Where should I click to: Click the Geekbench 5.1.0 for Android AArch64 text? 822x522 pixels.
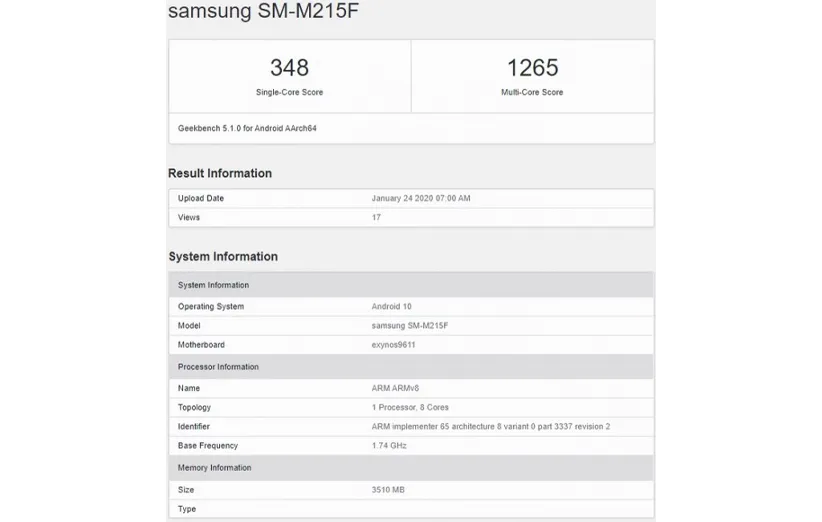click(247, 128)
